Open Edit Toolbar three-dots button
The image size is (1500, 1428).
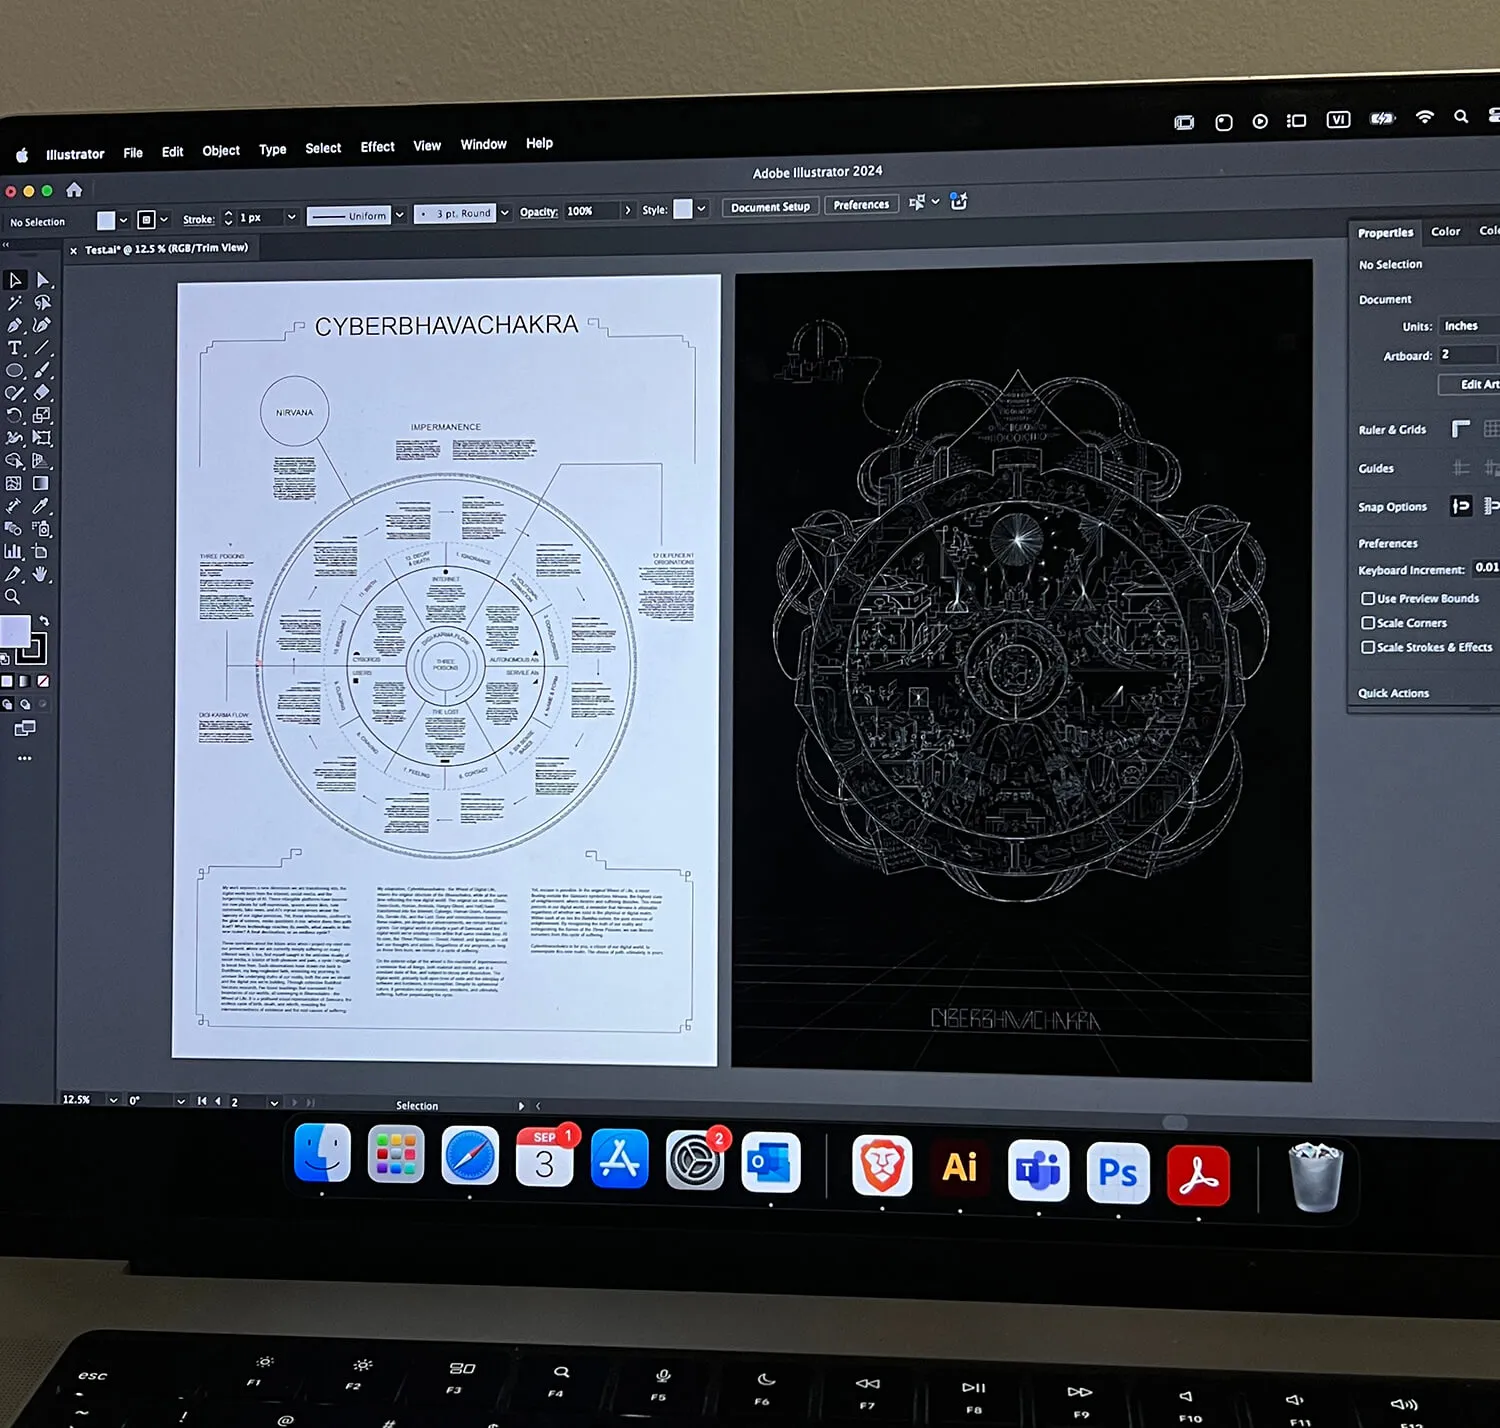24,758
